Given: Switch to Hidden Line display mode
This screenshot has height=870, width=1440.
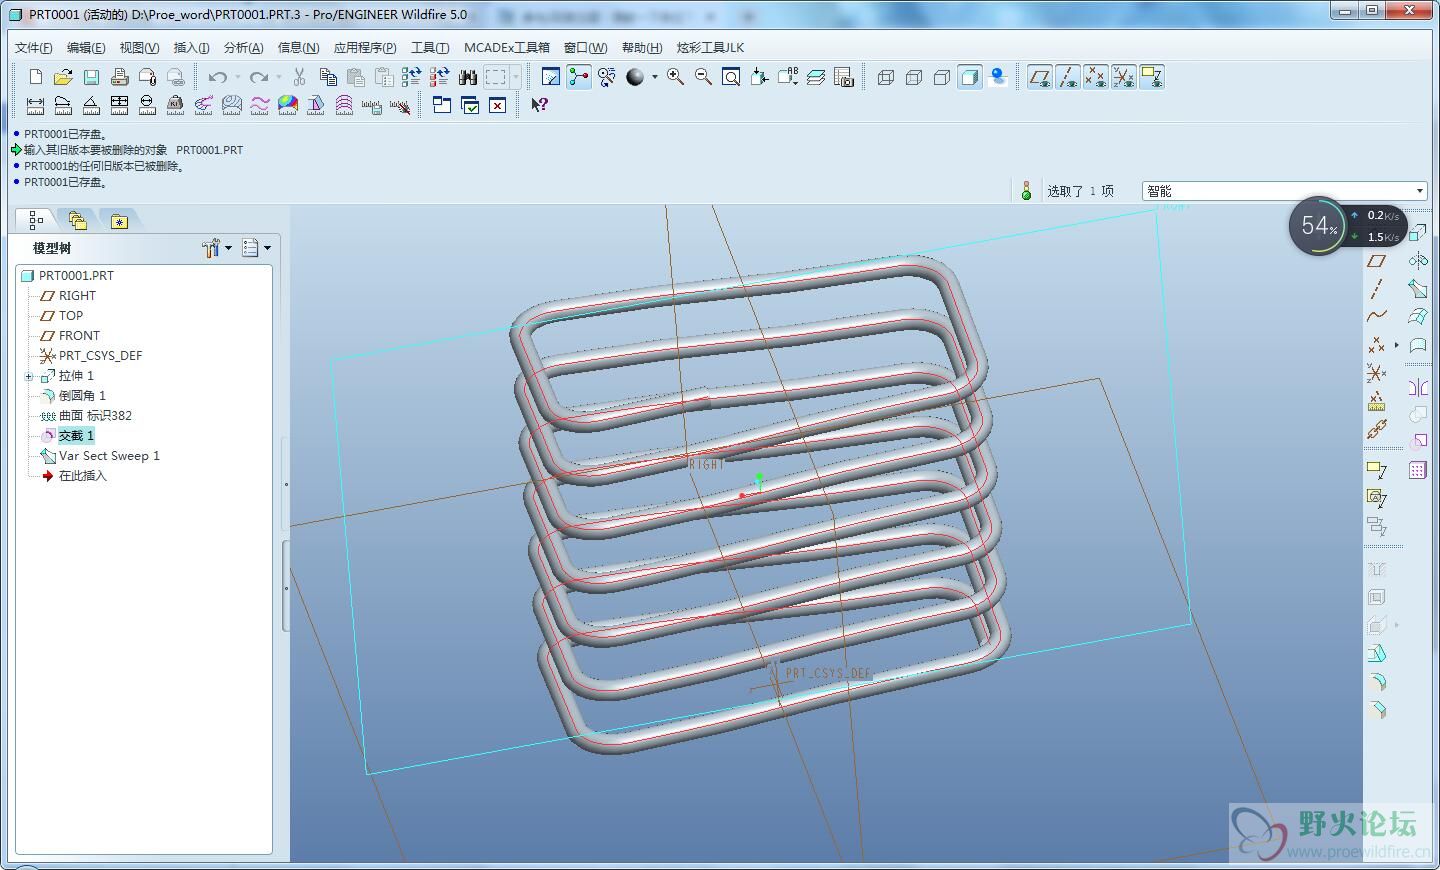Looking at the screenshot, I should [x=913, y=77].
